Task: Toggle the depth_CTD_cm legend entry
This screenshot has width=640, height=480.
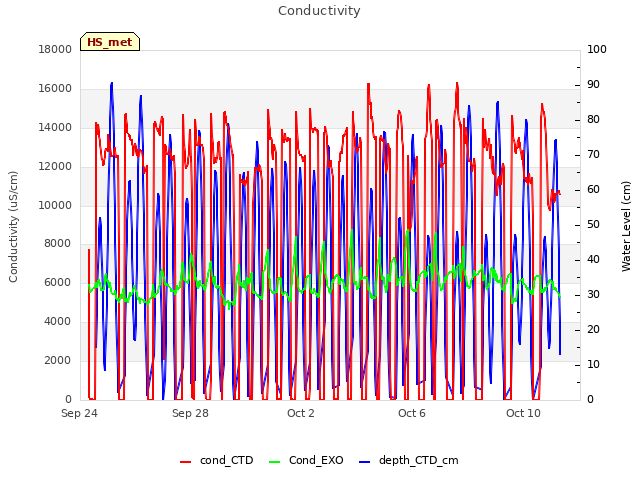Action: 409,460
